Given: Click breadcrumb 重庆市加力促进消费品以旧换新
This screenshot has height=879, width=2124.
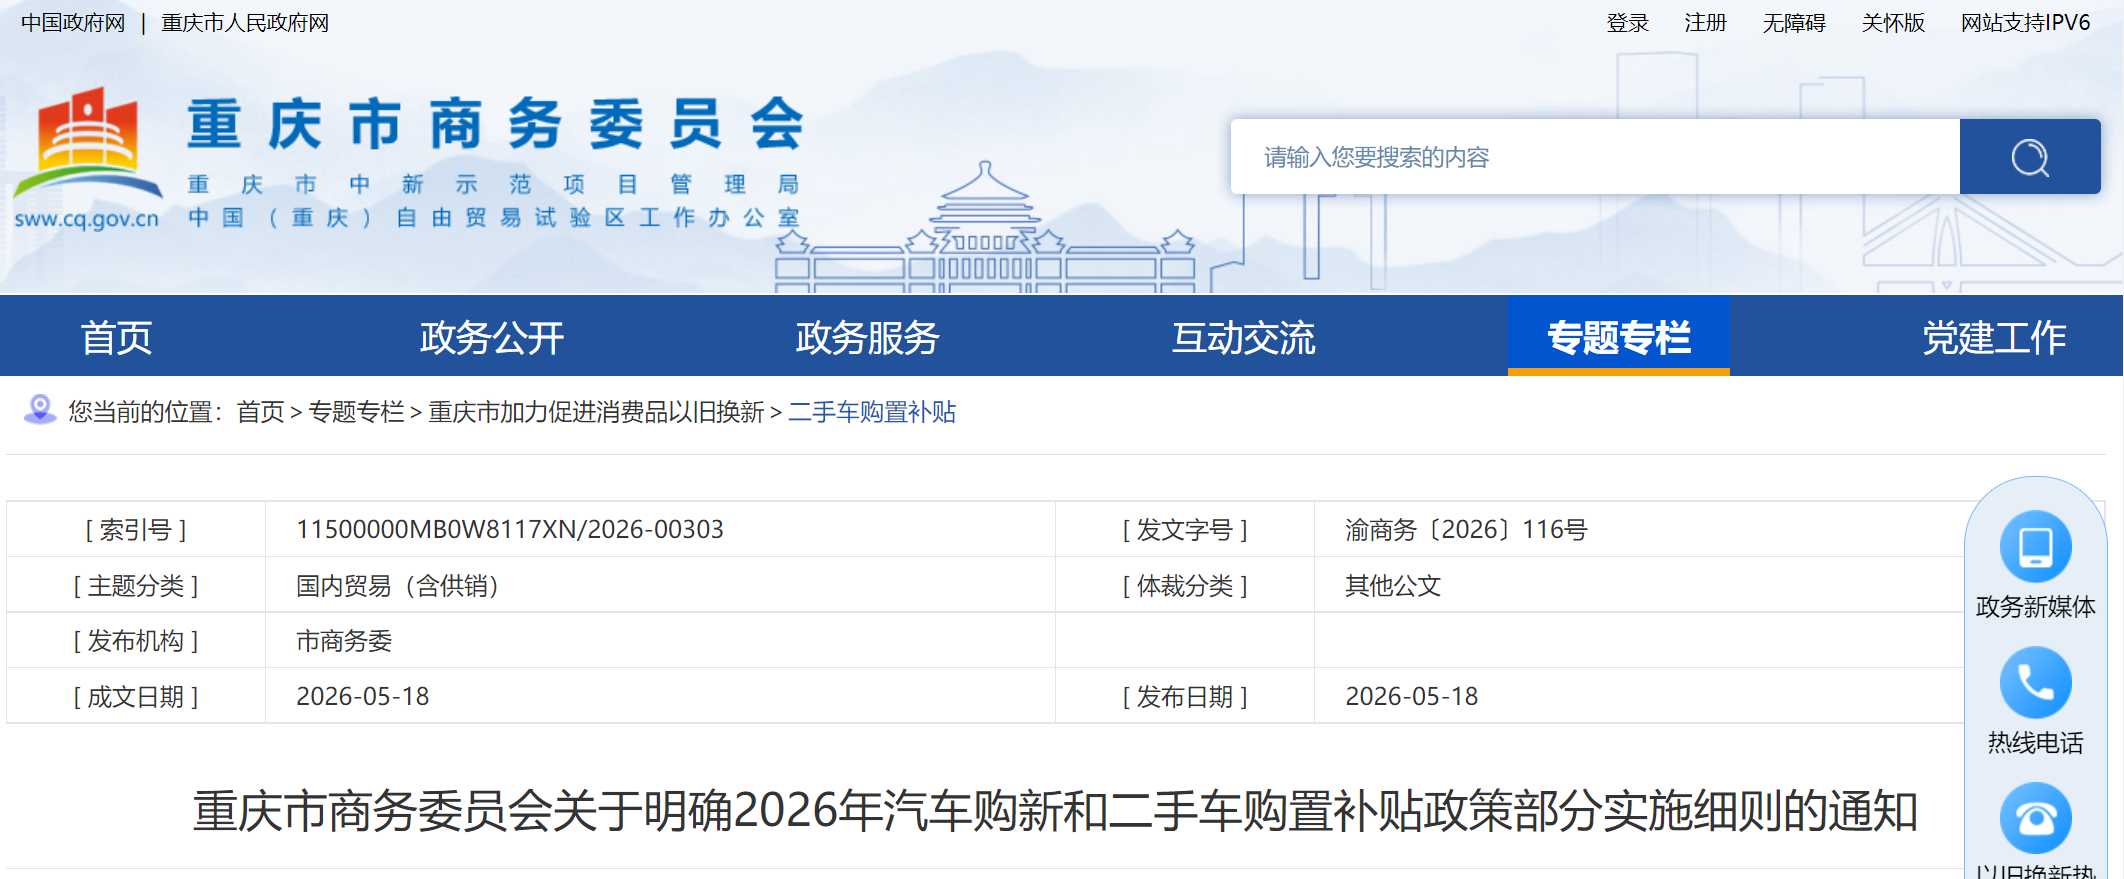Looking at the screenshot, I should pyautogui.click(x=596, y=412).
